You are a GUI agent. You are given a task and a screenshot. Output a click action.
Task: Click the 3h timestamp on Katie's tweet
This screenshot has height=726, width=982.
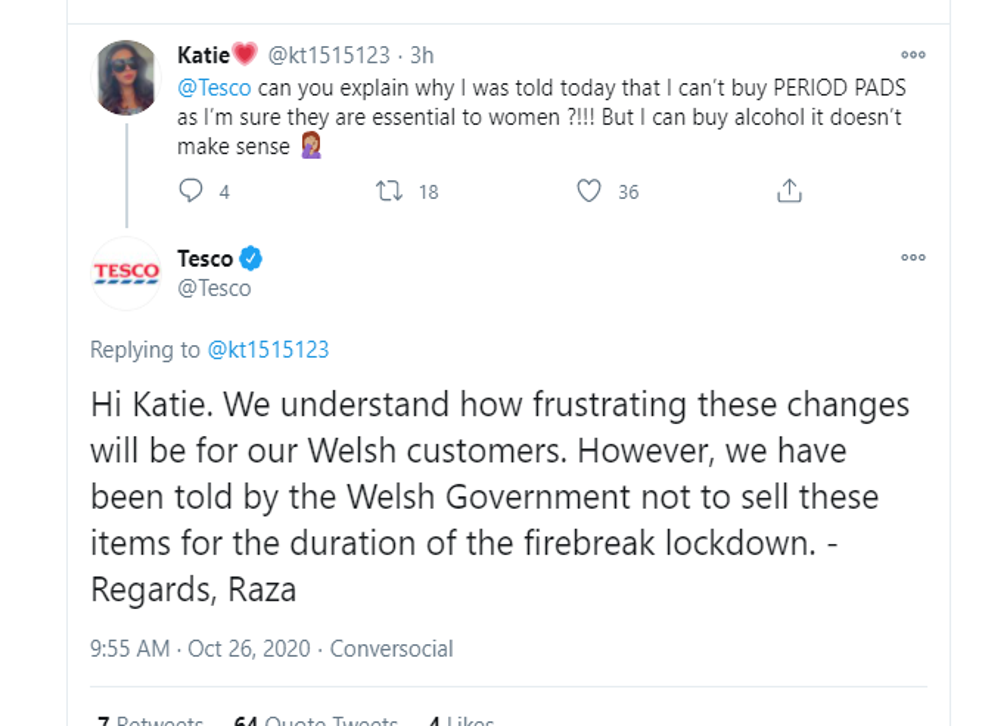coord(422,55)
